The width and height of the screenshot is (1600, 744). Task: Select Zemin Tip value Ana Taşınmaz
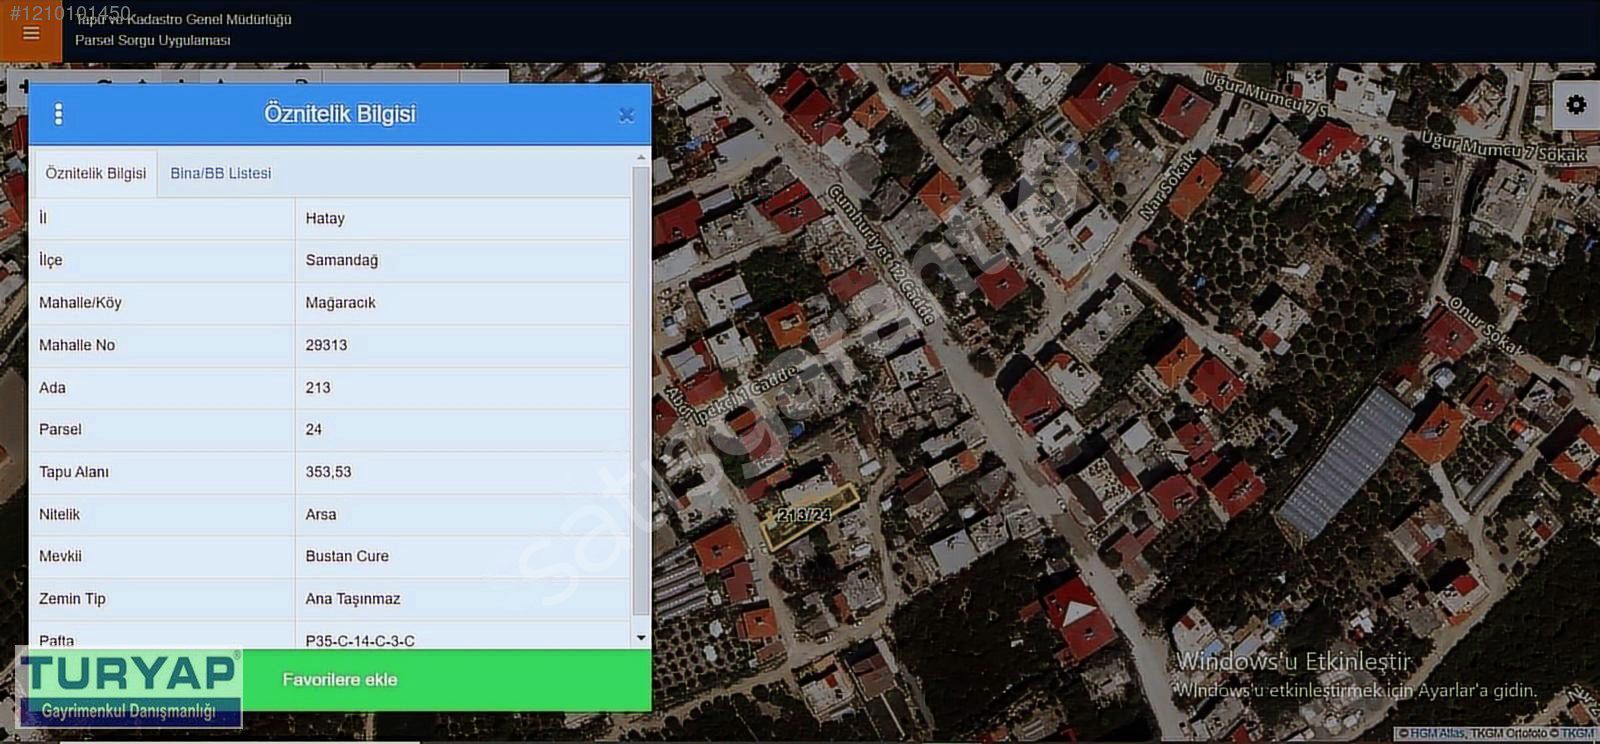463,599
